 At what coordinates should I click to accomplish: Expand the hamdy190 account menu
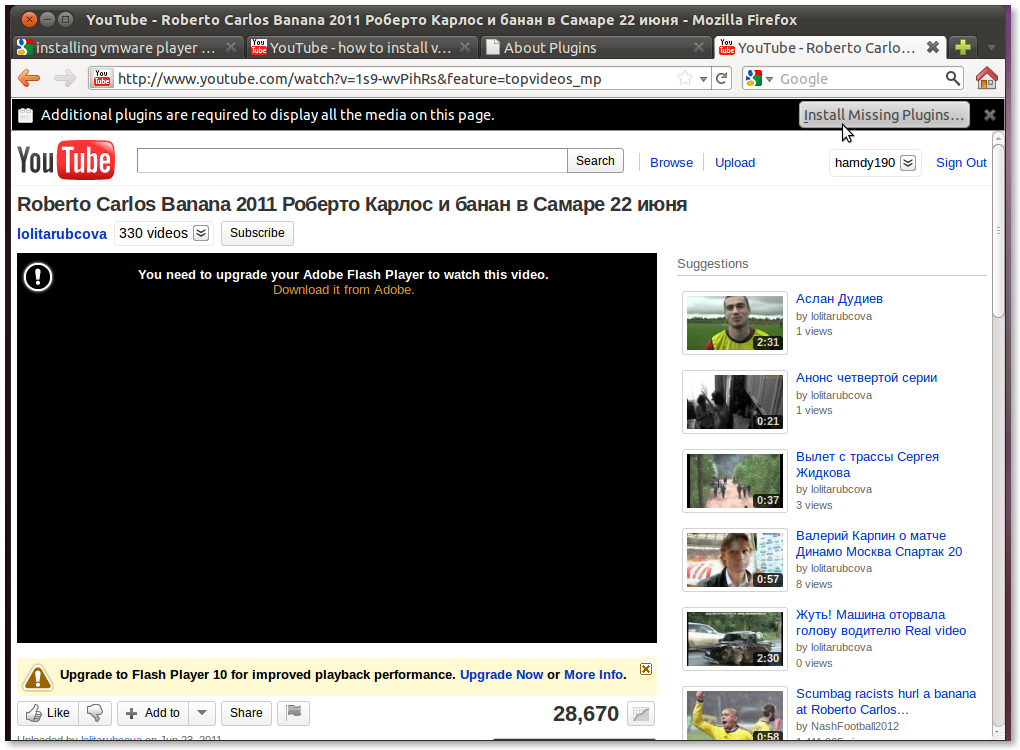908,163
